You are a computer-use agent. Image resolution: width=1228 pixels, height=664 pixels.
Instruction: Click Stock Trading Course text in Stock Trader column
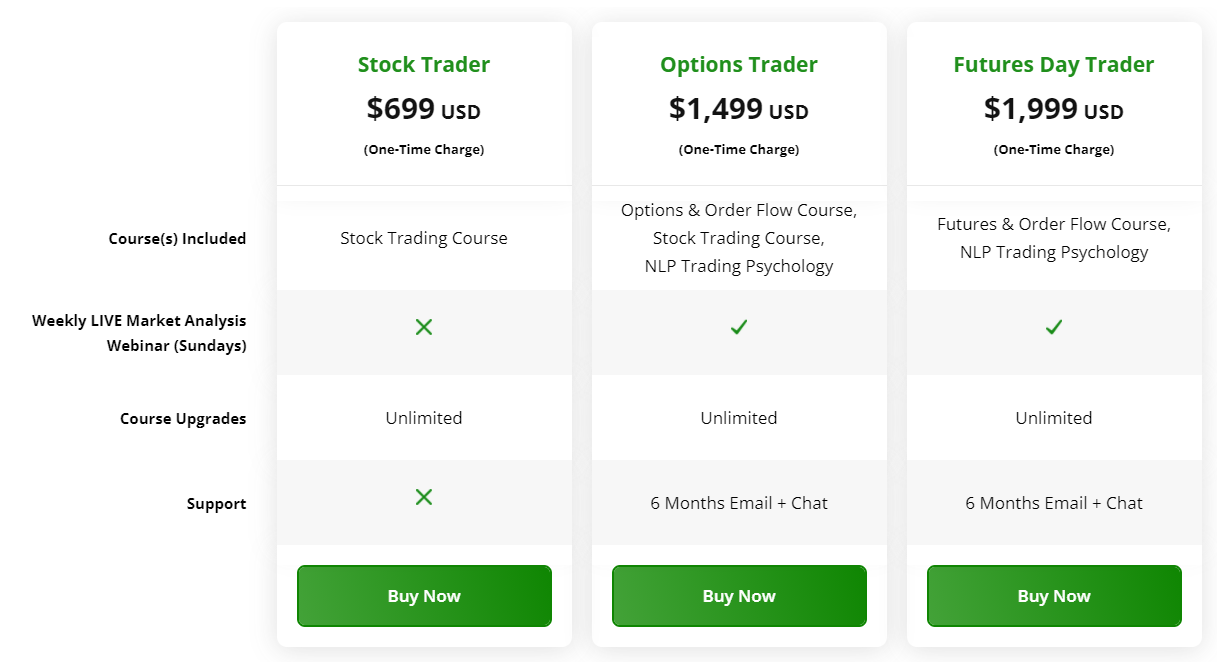click(x=424, y=238)
